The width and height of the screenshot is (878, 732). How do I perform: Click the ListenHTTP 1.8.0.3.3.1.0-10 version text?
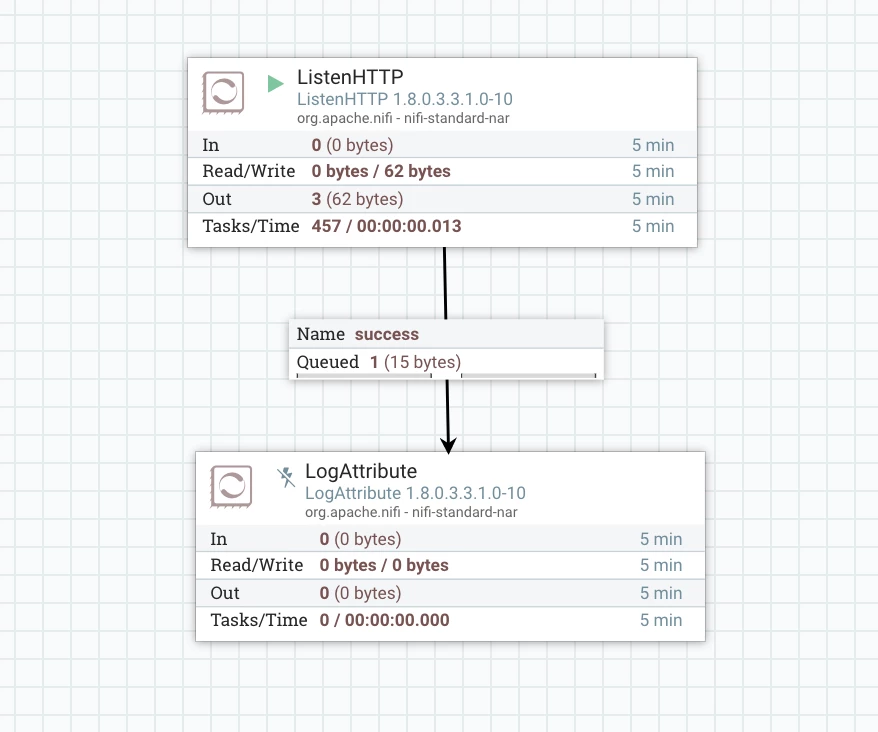405,99
